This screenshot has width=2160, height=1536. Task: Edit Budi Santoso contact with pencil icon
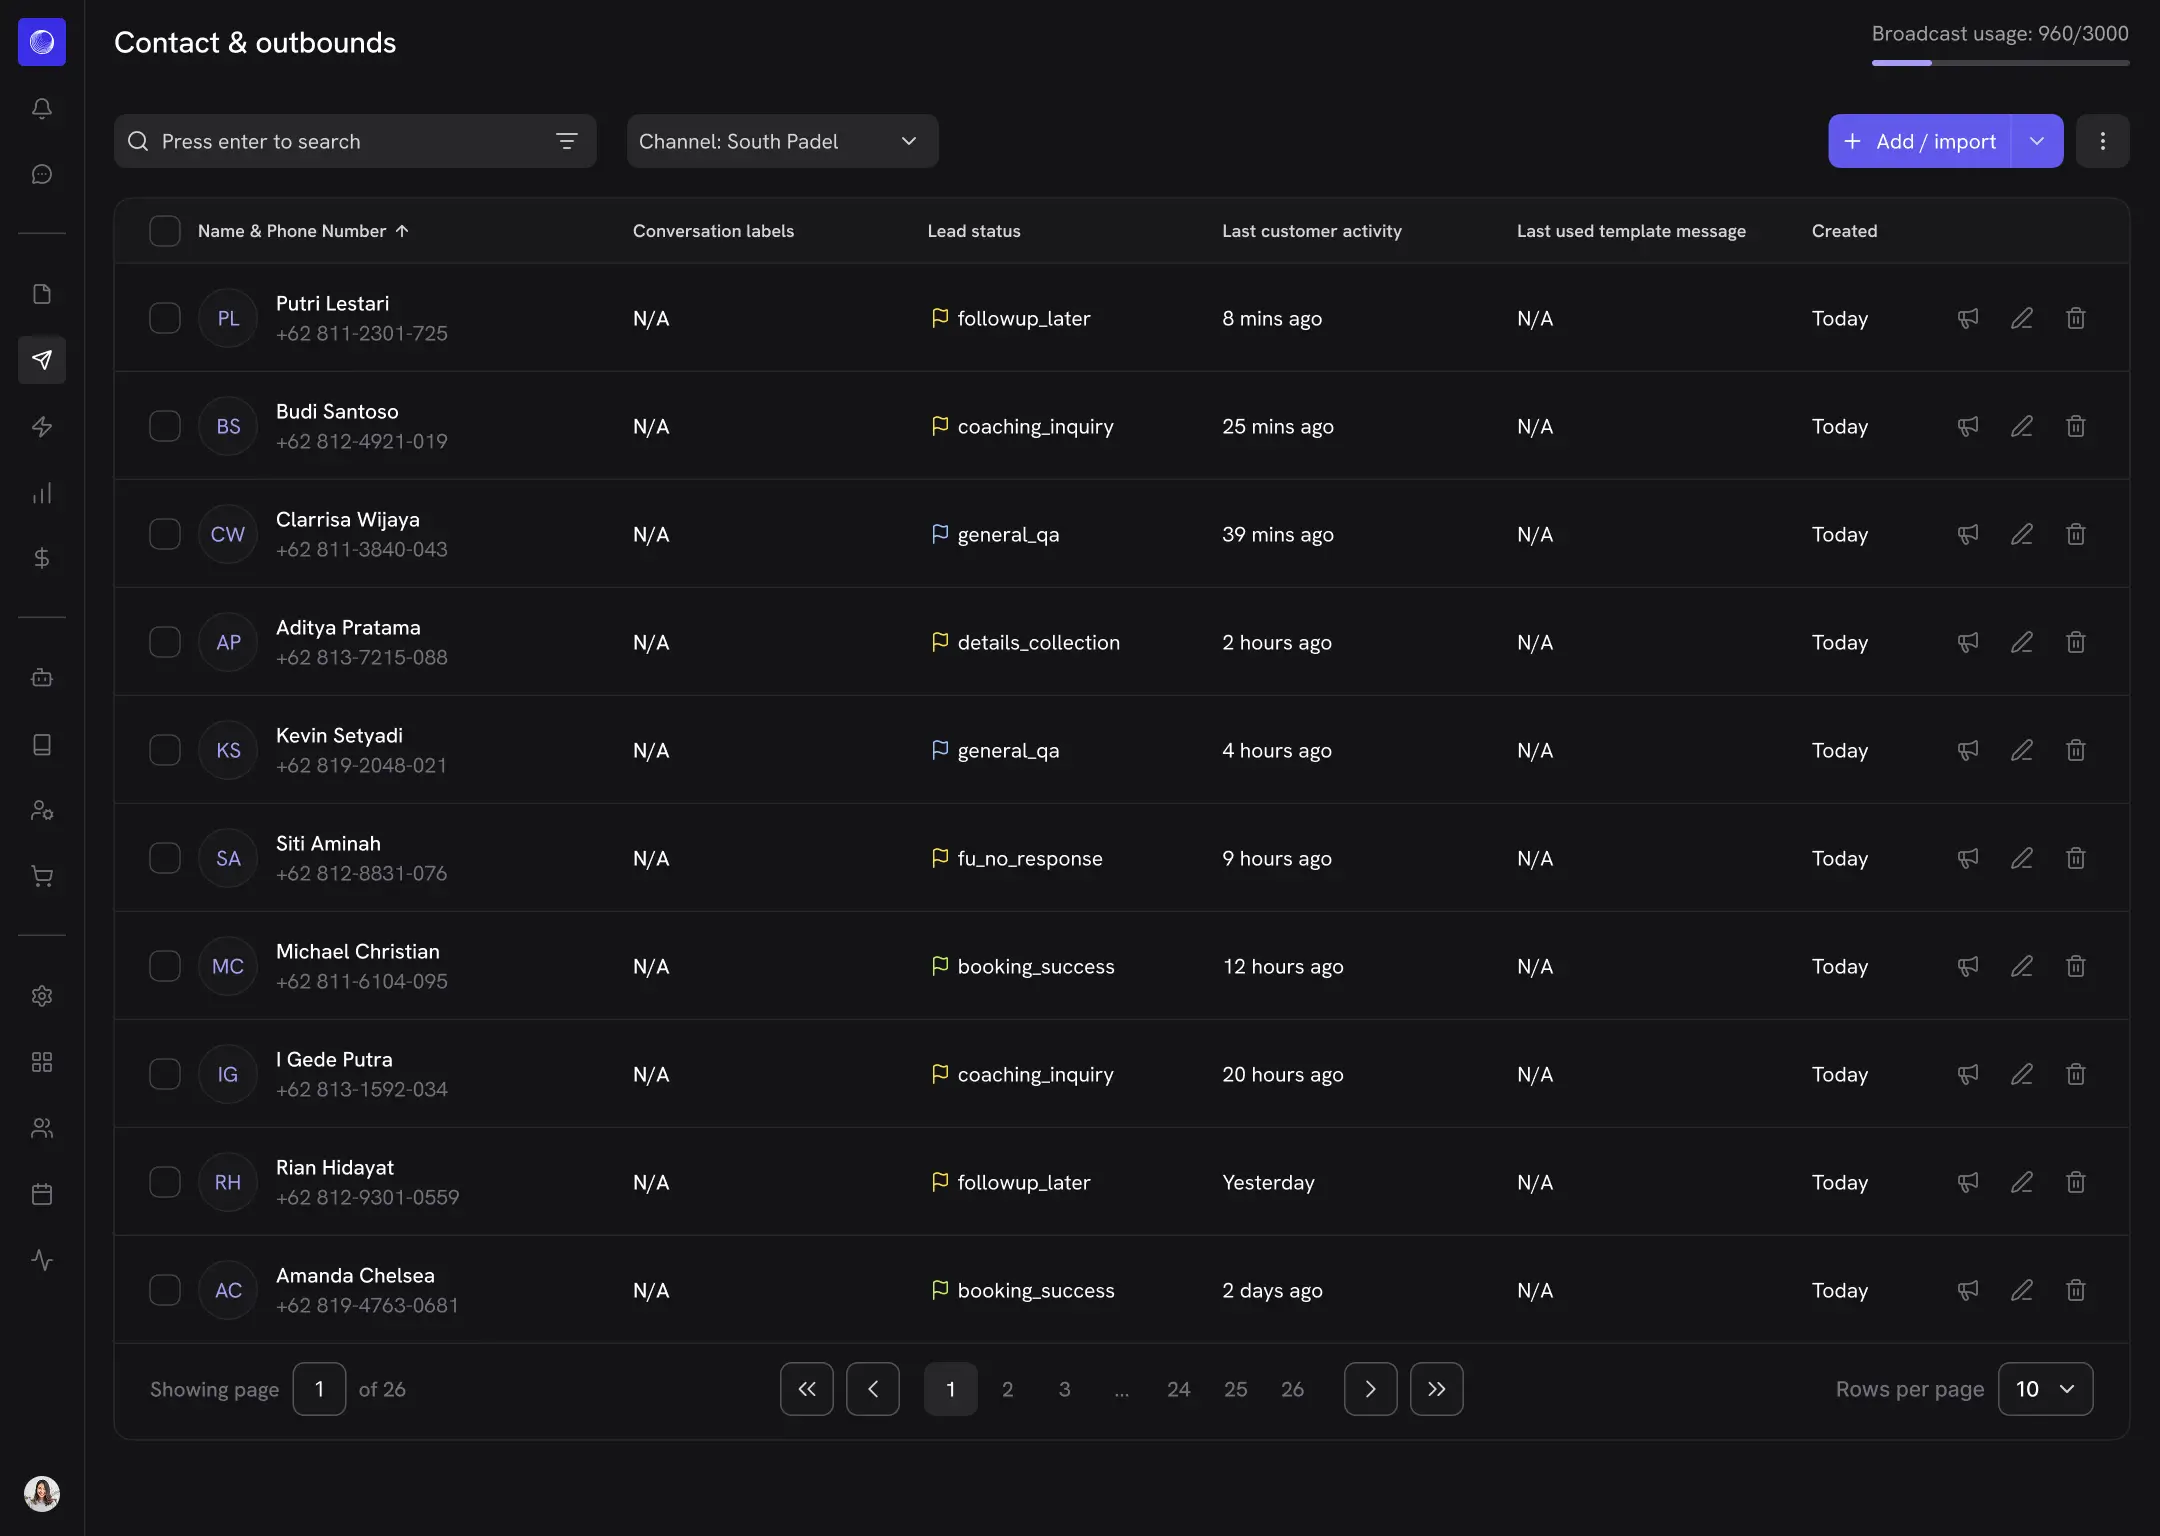[2022, 426]
